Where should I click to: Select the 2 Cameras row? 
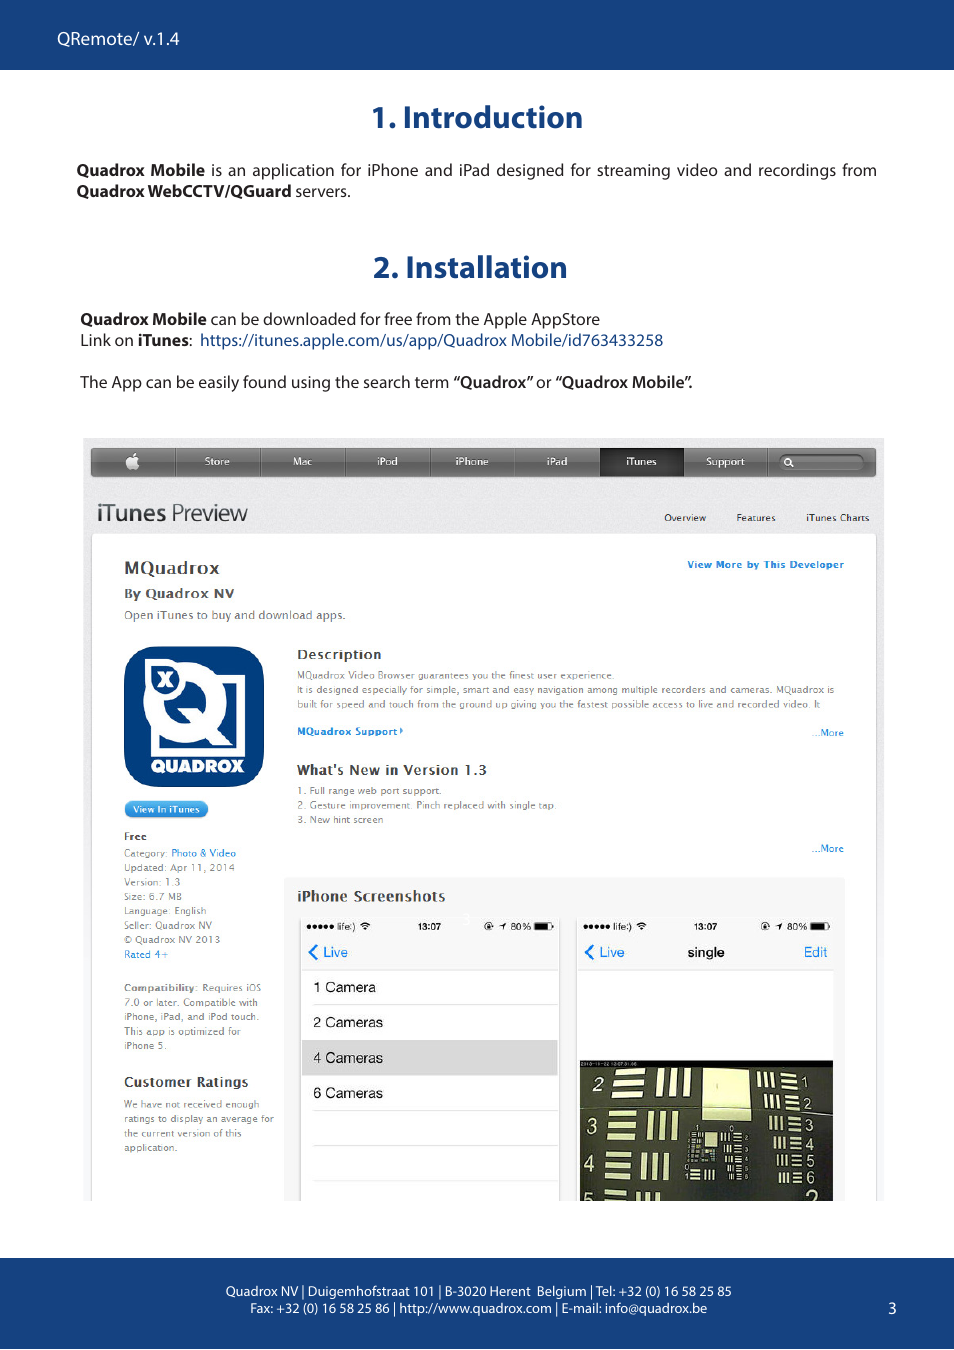tap(430, 1022)
